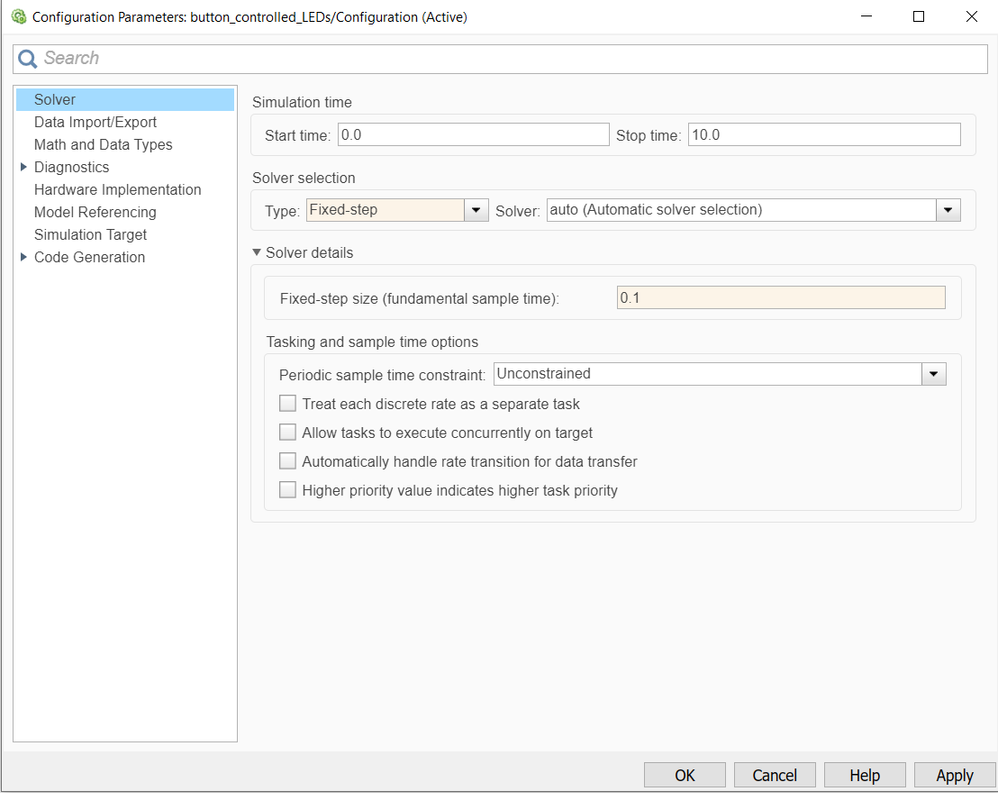Toggle Automatically handle rate transition checkbox
This screenshot has height=793, width=998.
pyautogui.click(x=288, y=461)
